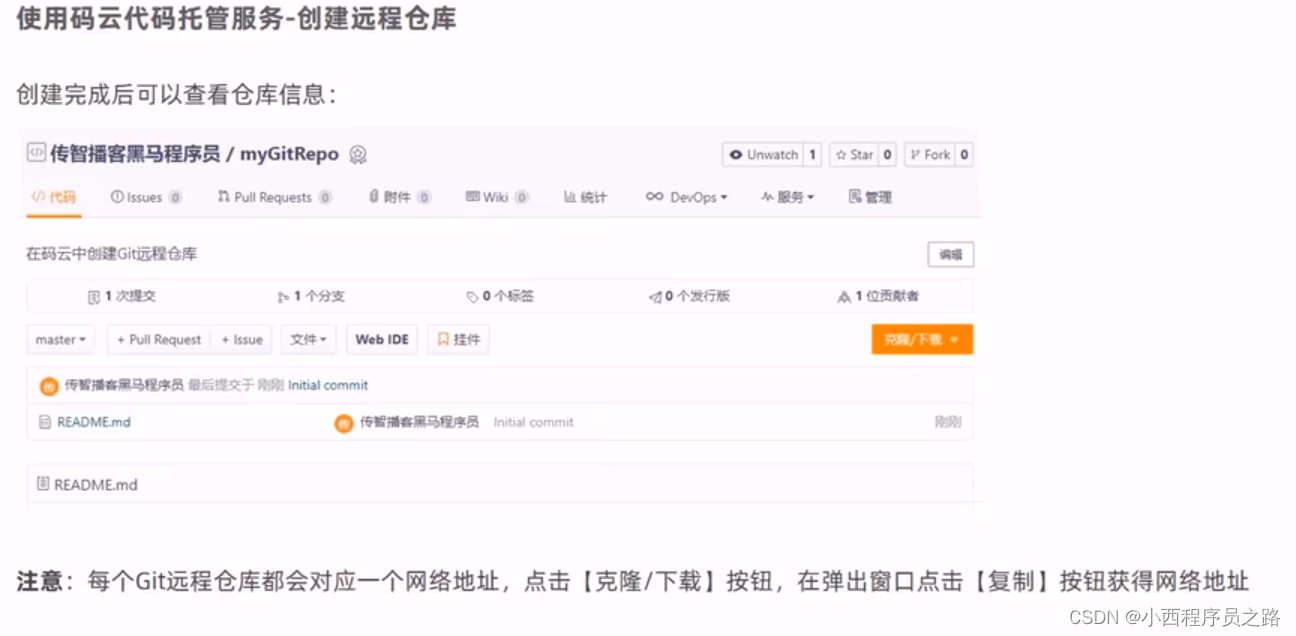Open the Initial commit link in latest commit row
This screenshot has height=636, width=1296.
(328, 385)
